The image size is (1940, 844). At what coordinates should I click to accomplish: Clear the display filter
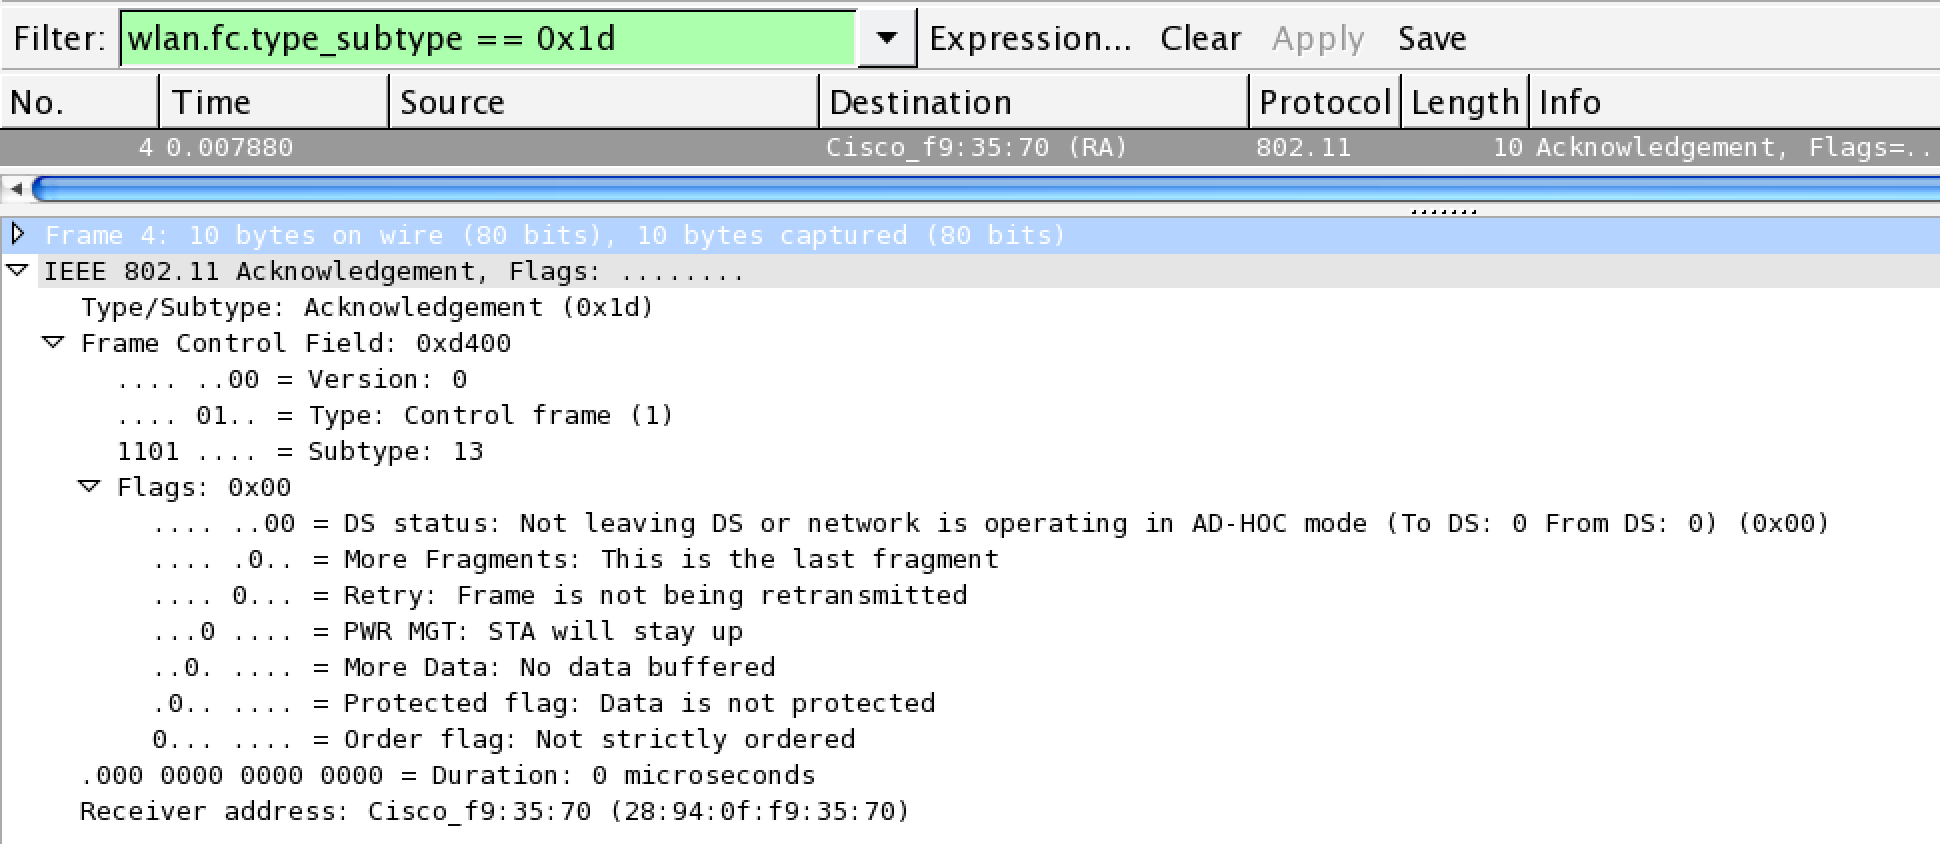[x=1200, y=38]
